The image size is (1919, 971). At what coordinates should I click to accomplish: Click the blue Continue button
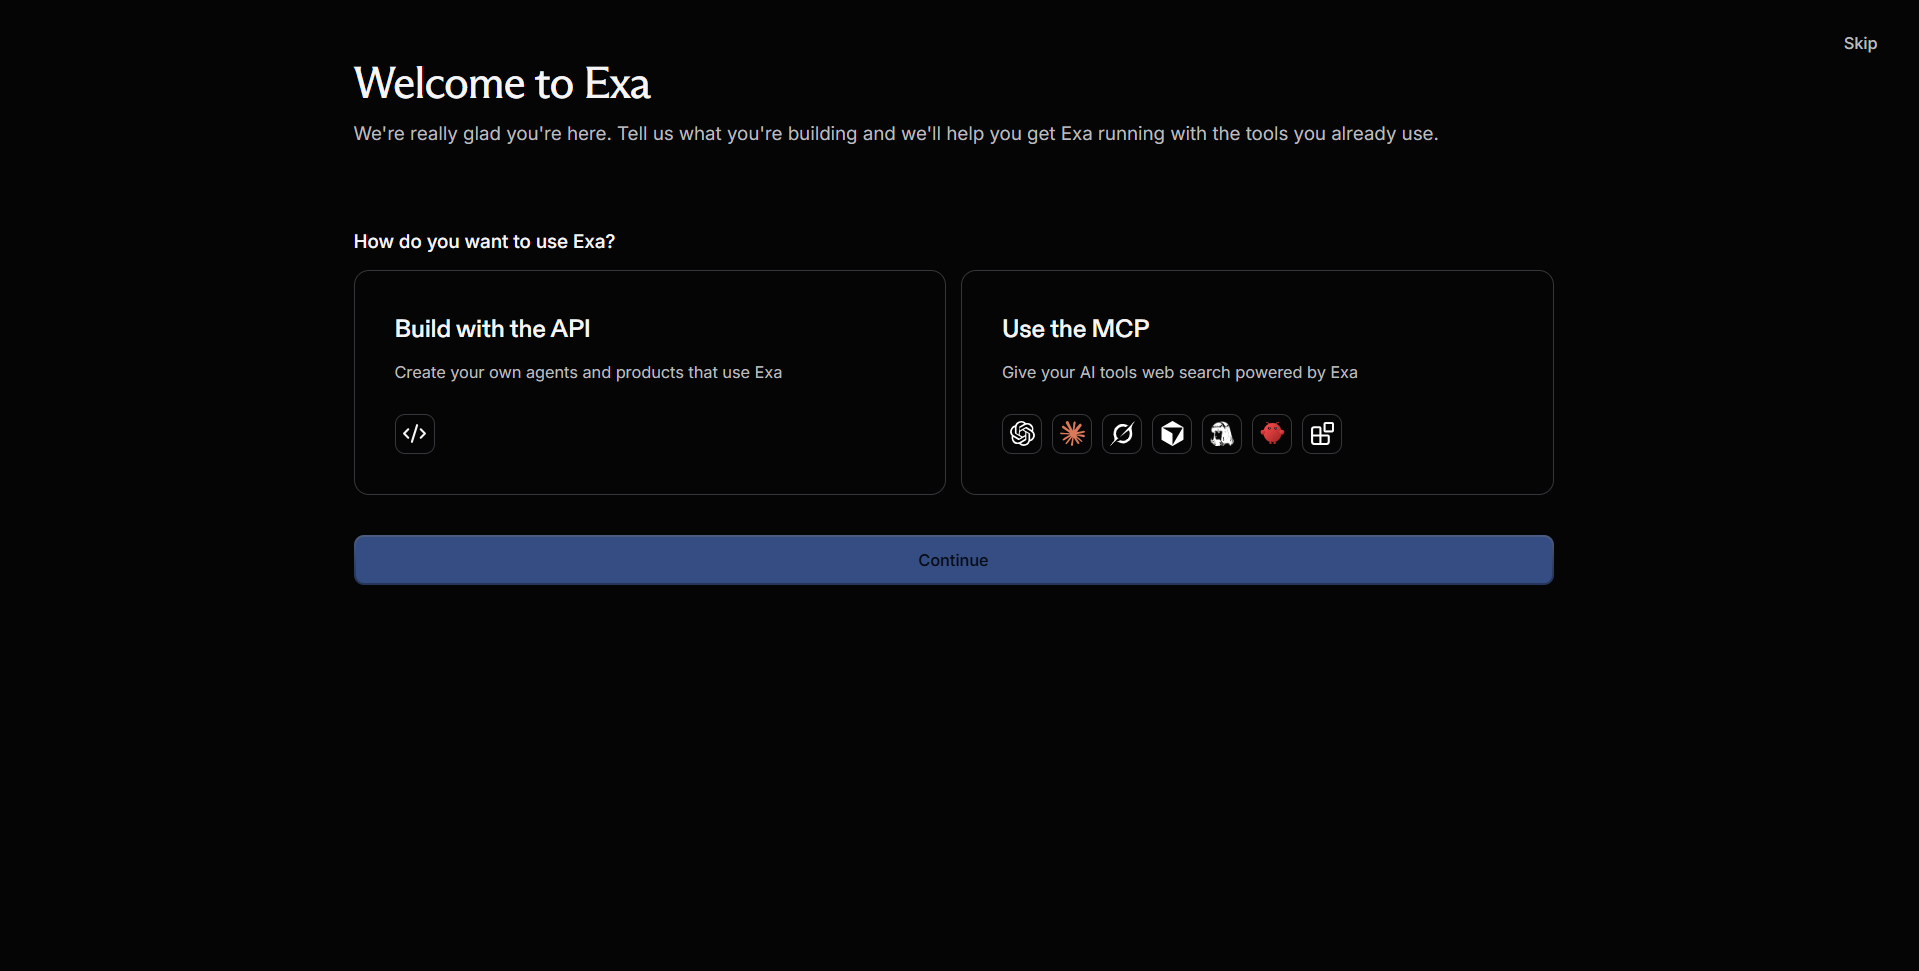[x=953, y=560]
